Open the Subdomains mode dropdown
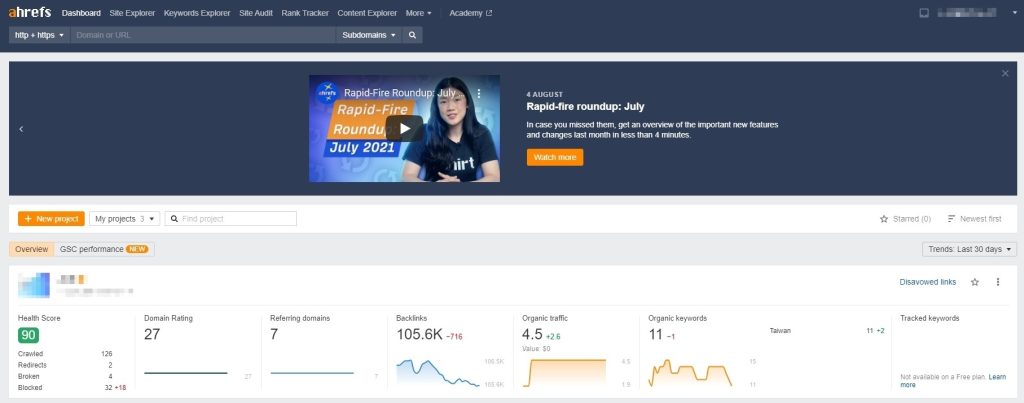 point(369,35)
